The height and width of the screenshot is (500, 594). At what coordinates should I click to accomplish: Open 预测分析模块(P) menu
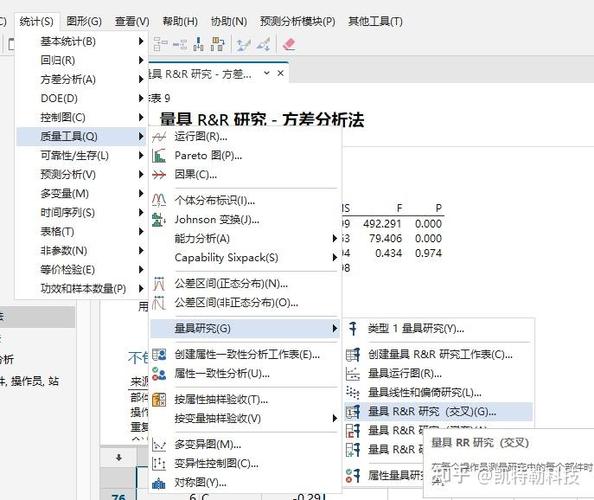point(298,21)
